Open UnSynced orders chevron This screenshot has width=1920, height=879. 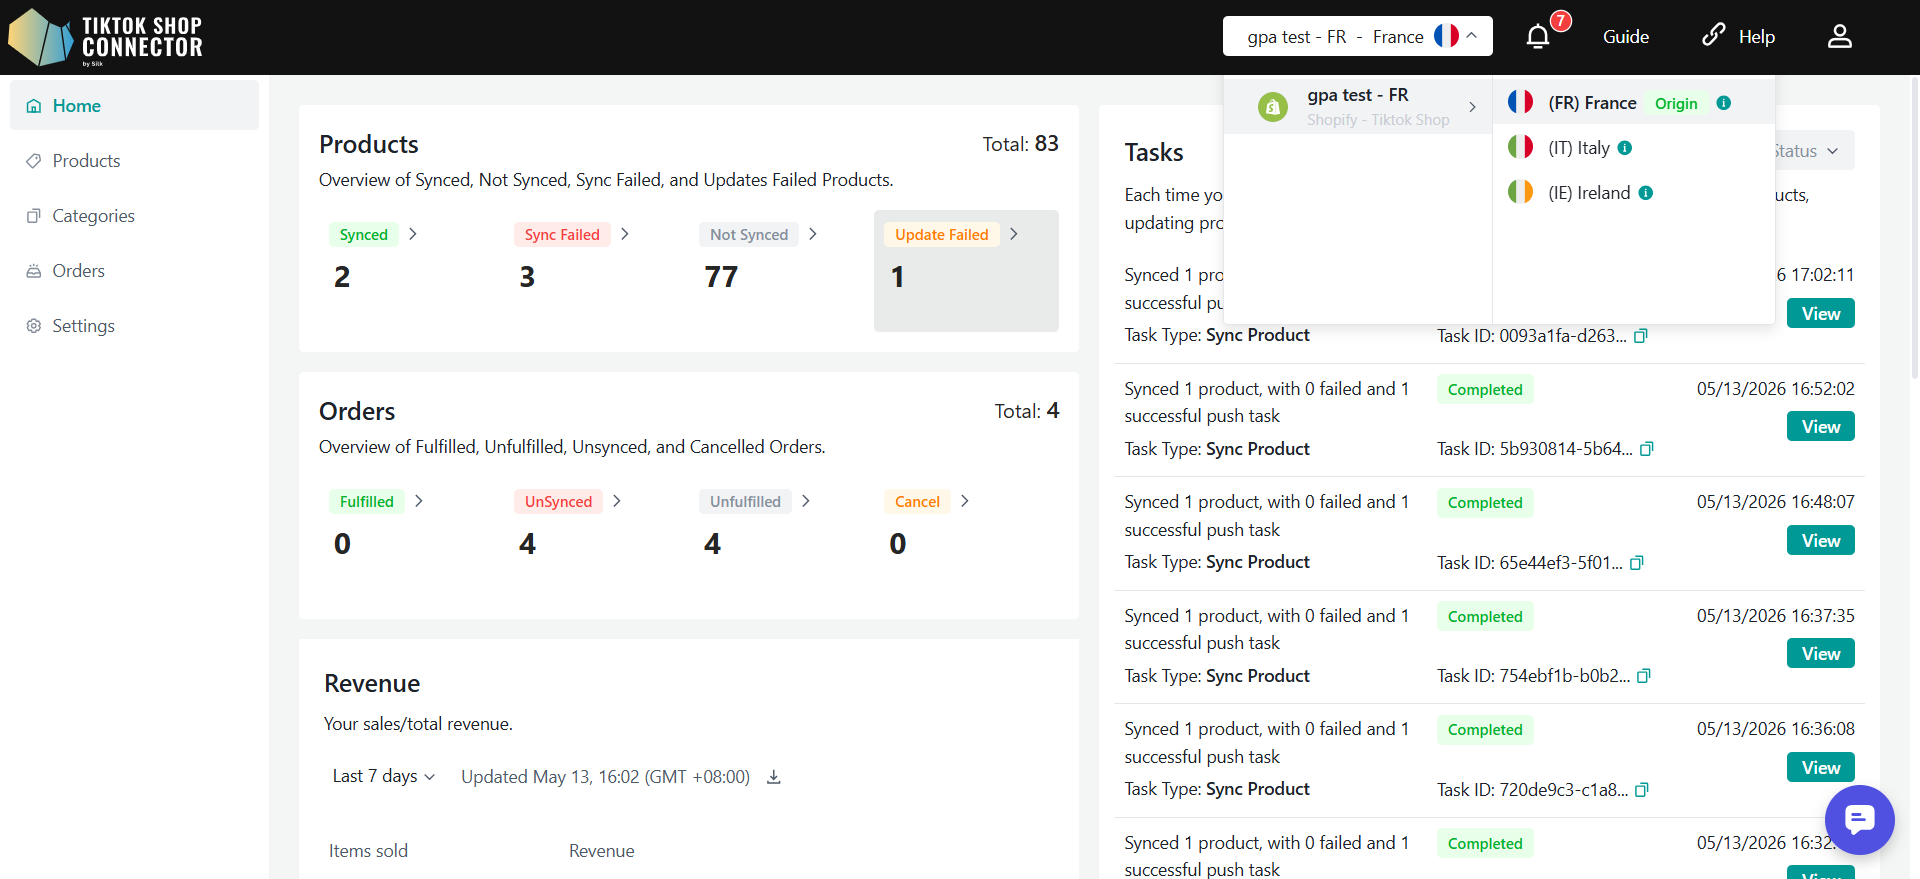(x=617, y=501)
